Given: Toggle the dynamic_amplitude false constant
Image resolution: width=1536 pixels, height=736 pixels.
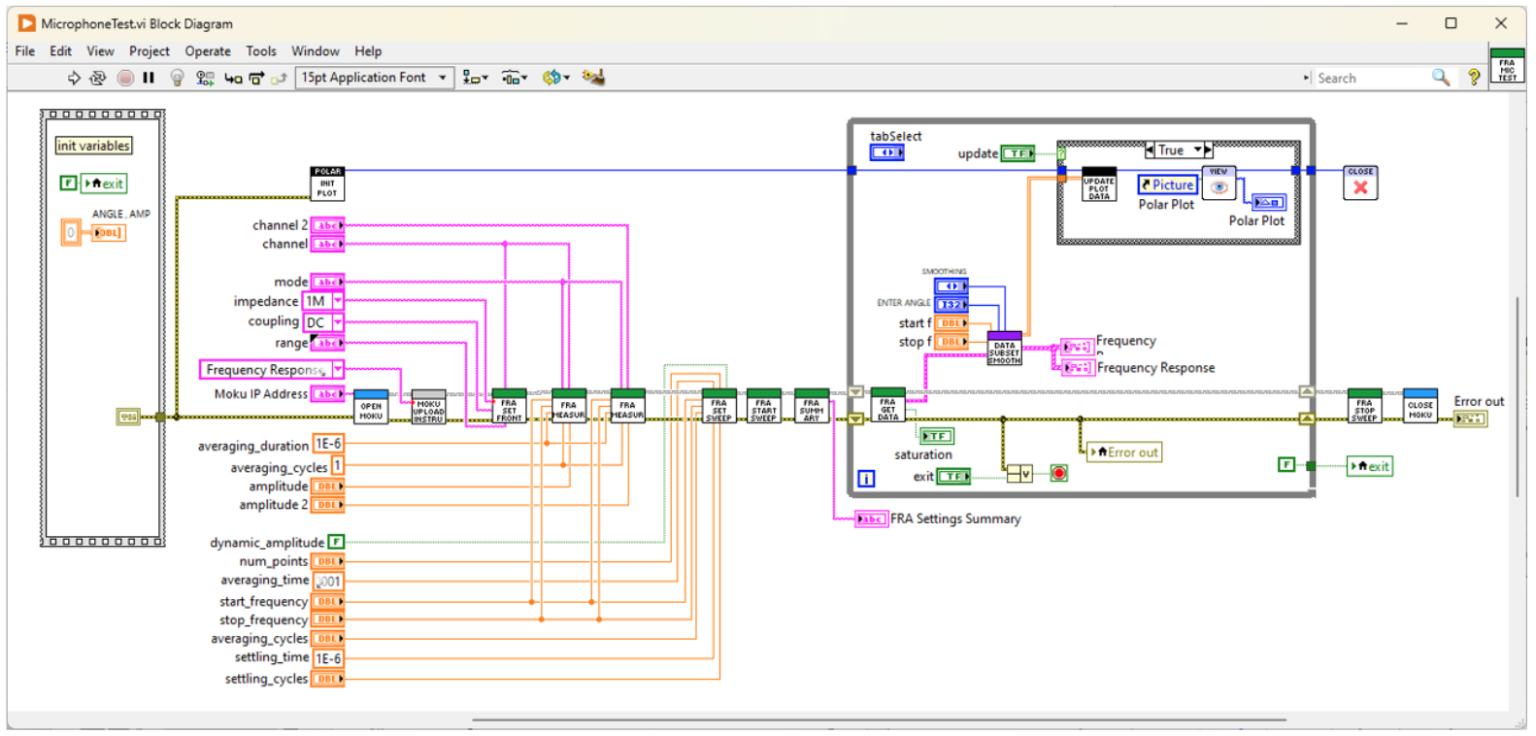Looking at the screenshot, I should (336, 542).
